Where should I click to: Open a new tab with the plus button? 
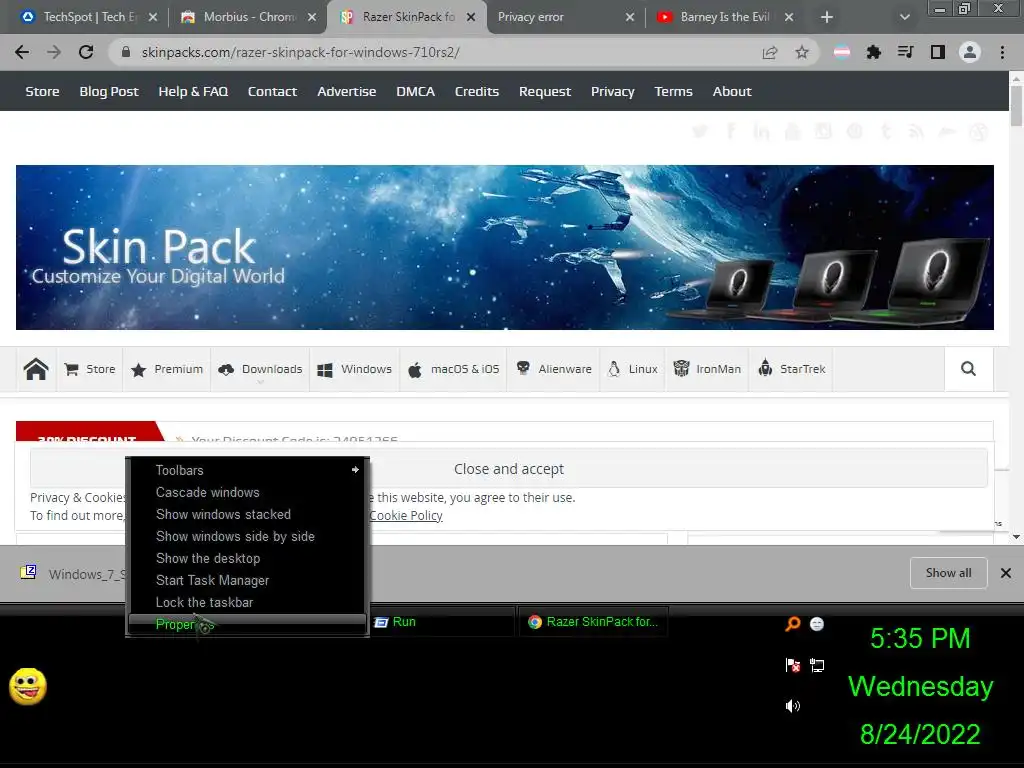click(x=826, y=17)
